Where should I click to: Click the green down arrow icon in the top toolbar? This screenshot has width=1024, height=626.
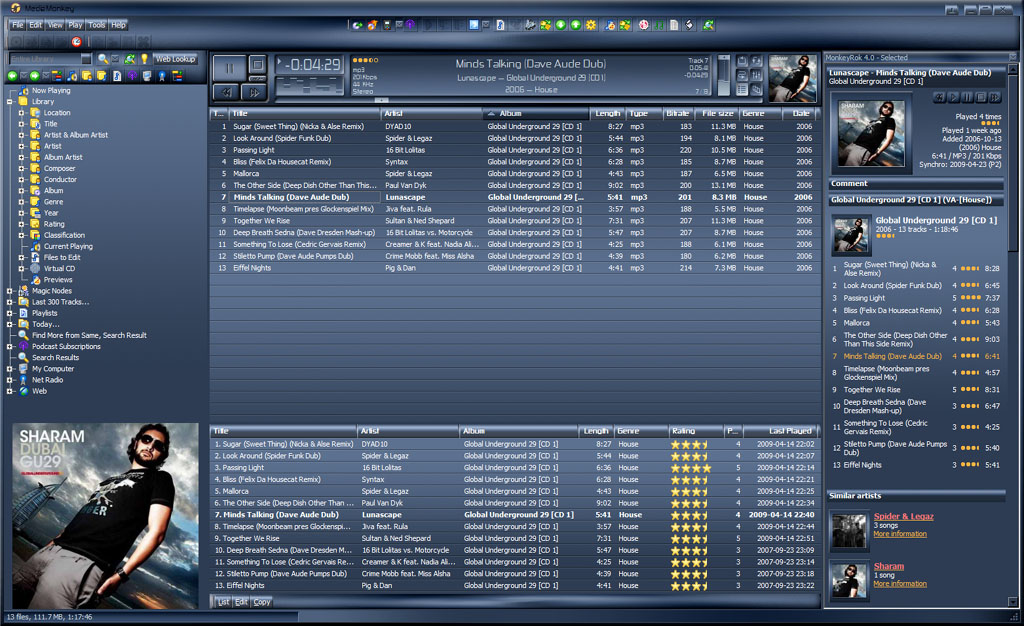560,25
